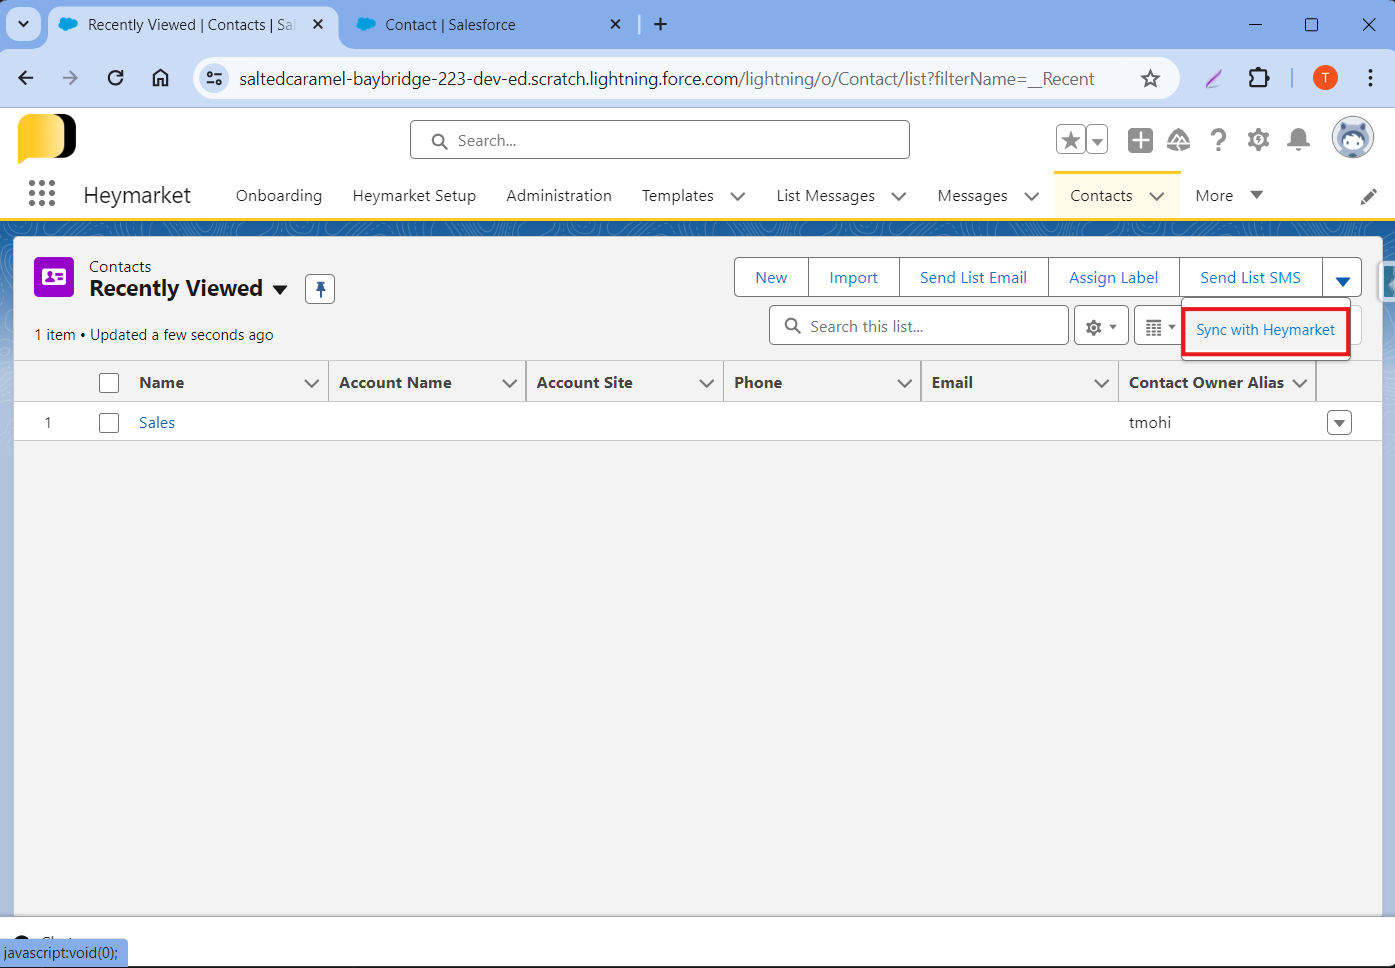Reload the browser page

(x=116, y=78)
